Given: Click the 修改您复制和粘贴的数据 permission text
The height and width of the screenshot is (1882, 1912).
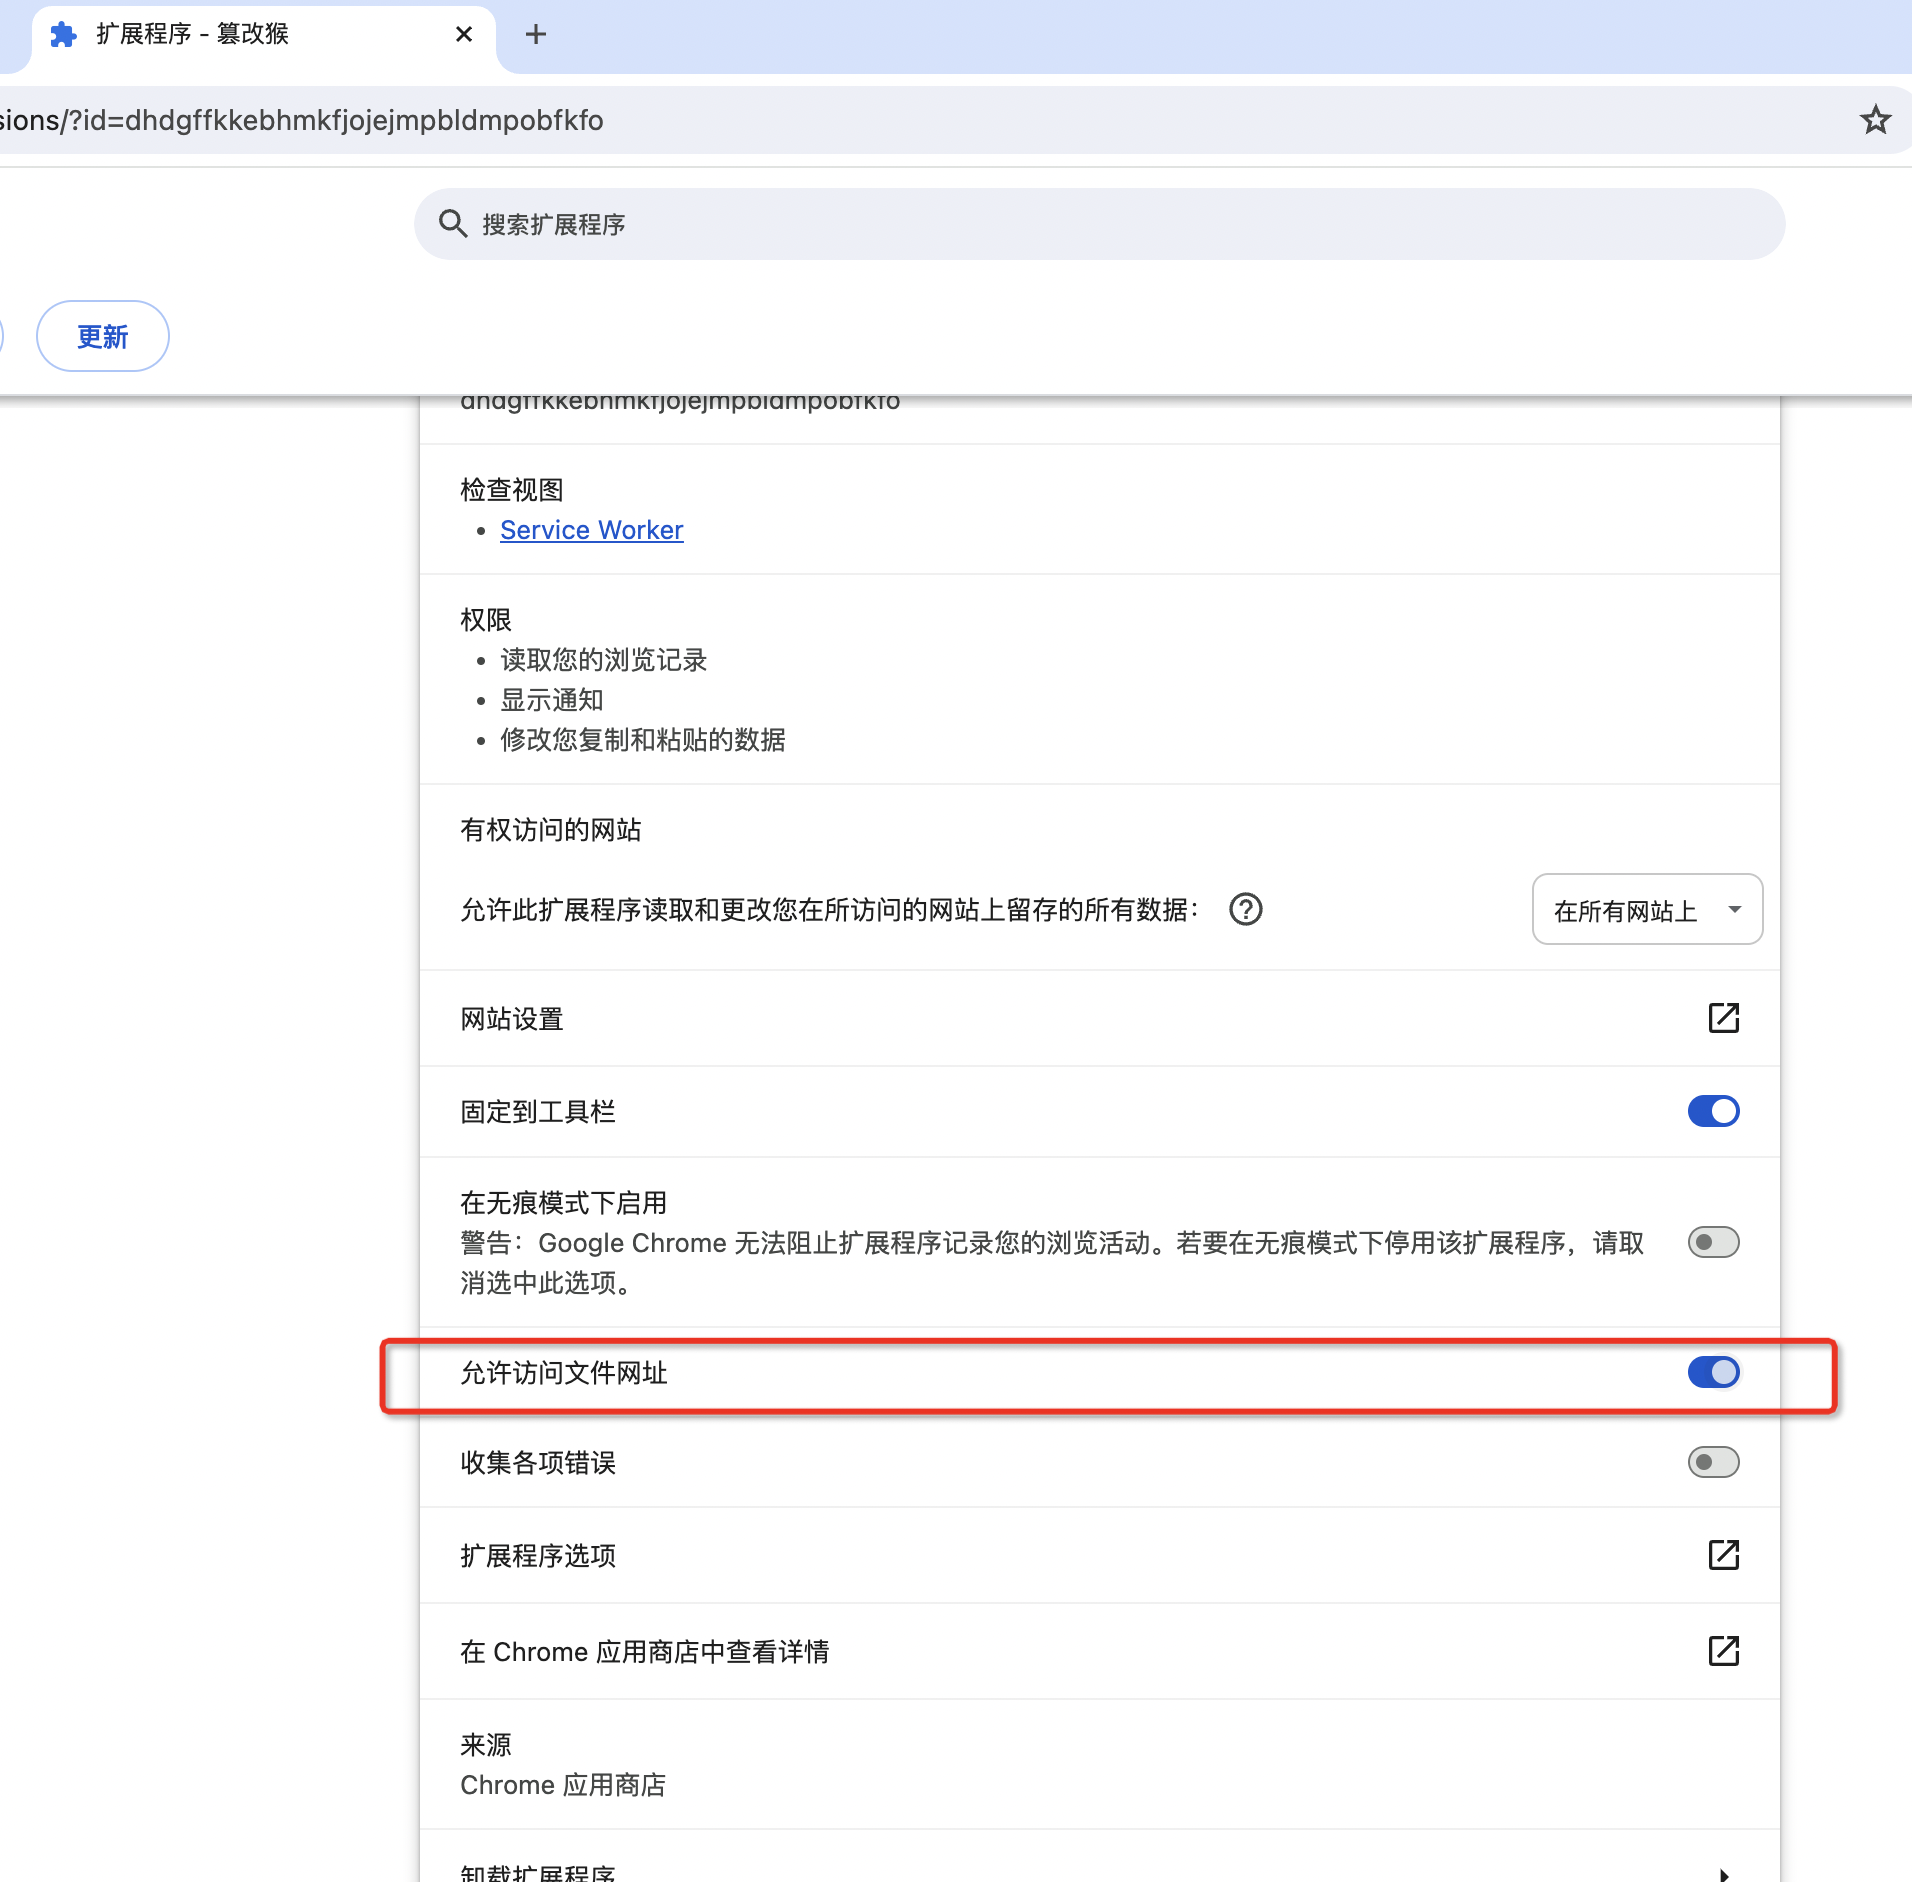Looking at the screenshot, I should (643, 740).
